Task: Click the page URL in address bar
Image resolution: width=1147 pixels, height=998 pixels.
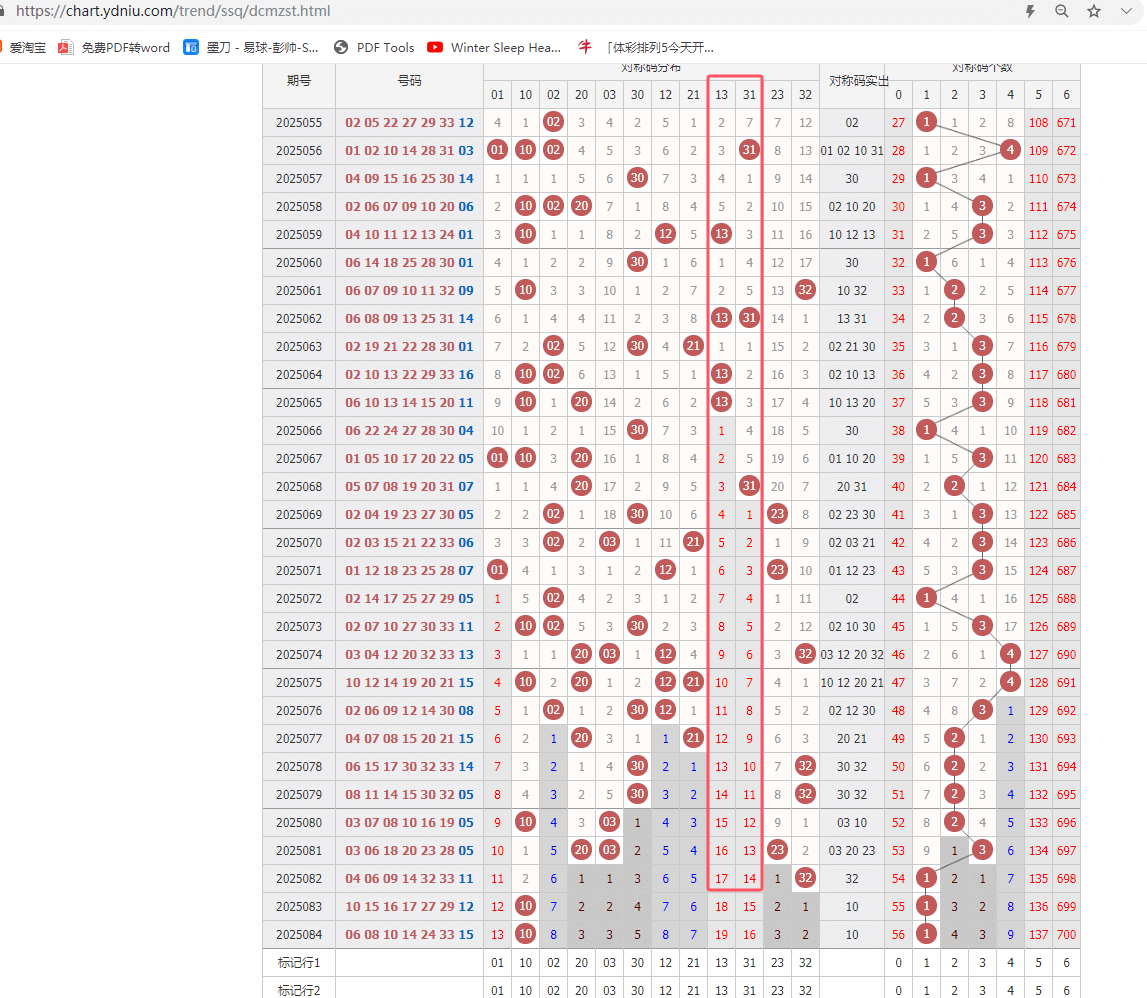Action: click(173, 11)
